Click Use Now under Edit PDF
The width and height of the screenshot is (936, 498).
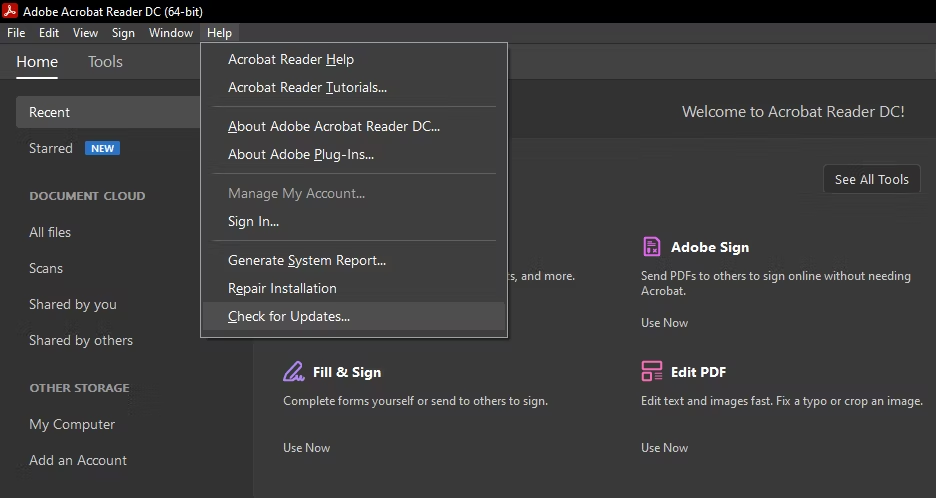[665, 448]
